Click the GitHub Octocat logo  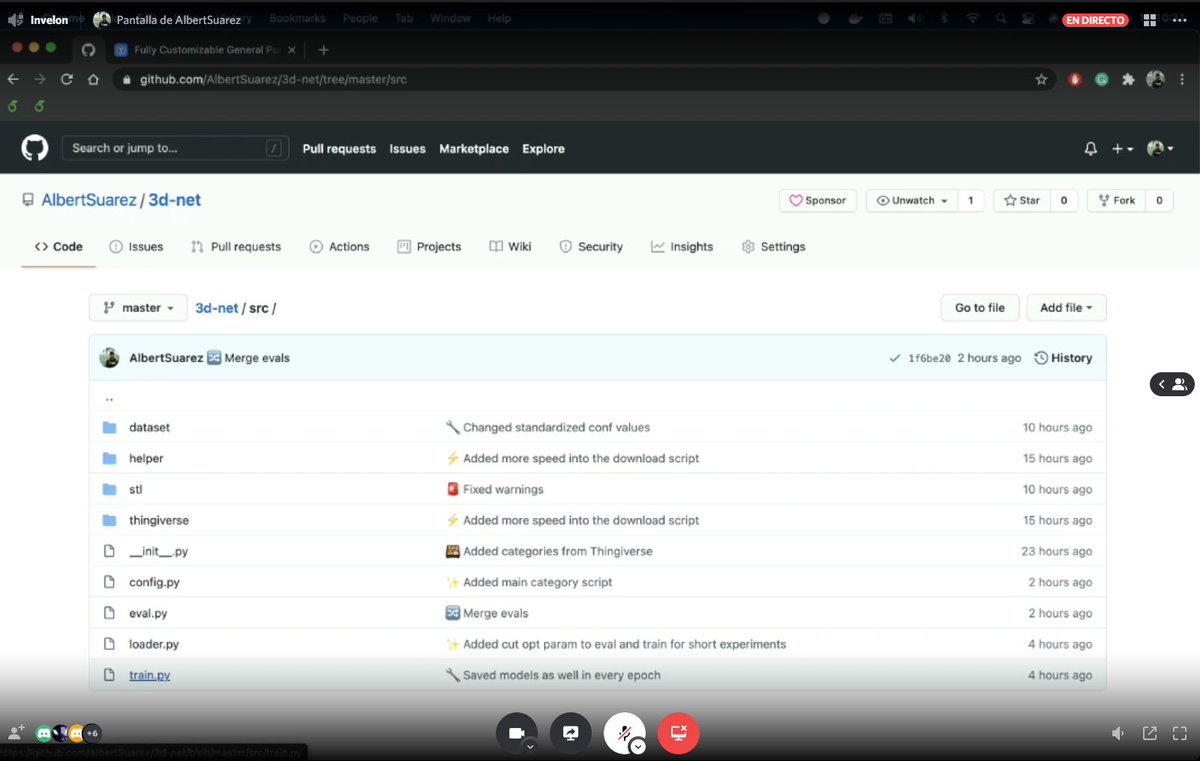(x=35, y=149)
